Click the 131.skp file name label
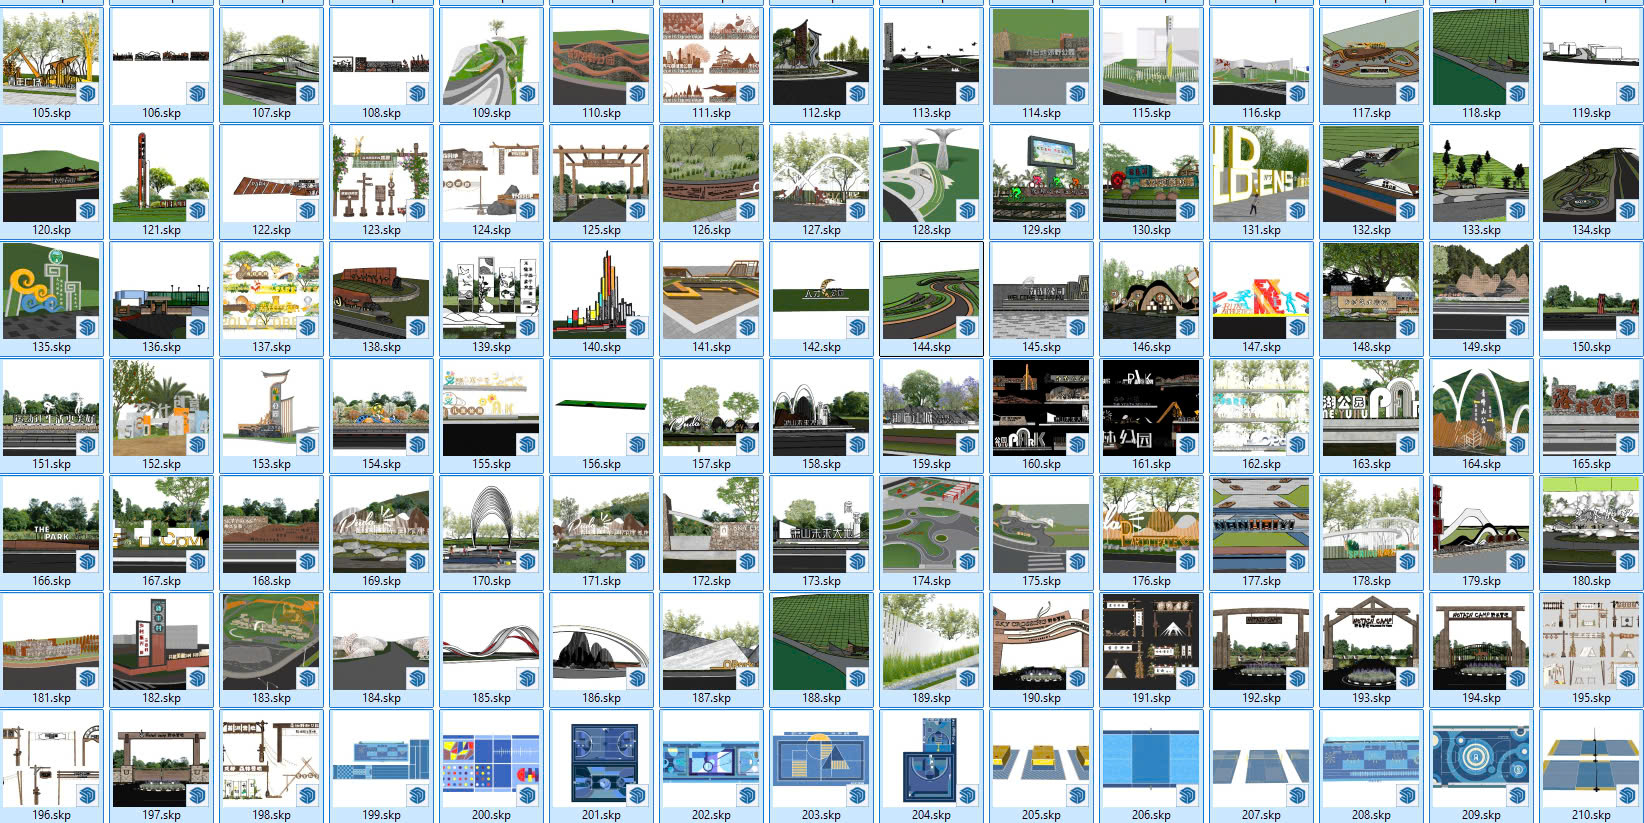 [x=1261, y=230]
